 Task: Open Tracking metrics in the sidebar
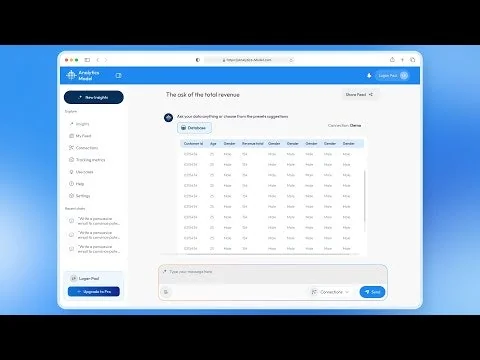[x=87, y=160]
